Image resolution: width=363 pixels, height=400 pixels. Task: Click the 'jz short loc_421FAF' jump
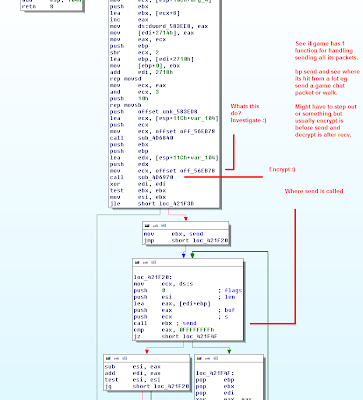click(x=176, y=337)
